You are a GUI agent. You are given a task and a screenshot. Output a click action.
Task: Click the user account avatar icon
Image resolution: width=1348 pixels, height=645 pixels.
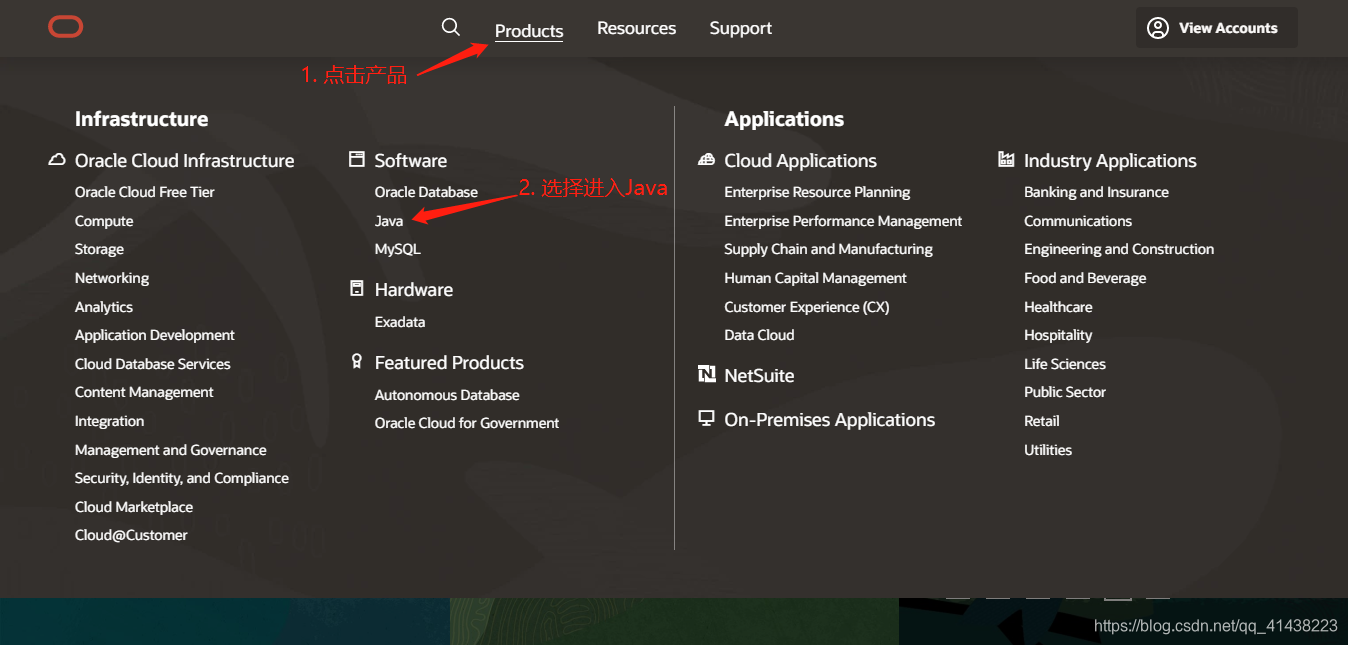click(x=1158, y=28)
